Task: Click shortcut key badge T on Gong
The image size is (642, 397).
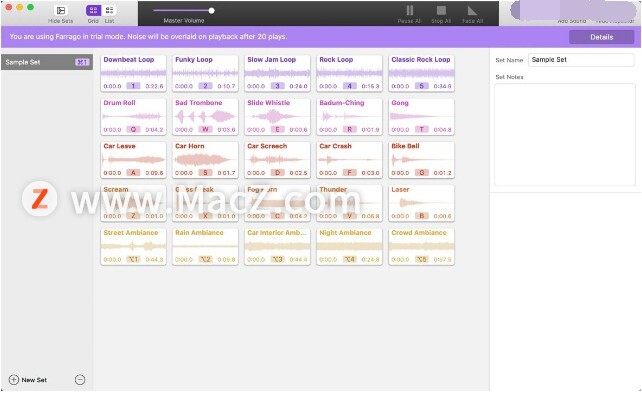Action: [421, 129]
